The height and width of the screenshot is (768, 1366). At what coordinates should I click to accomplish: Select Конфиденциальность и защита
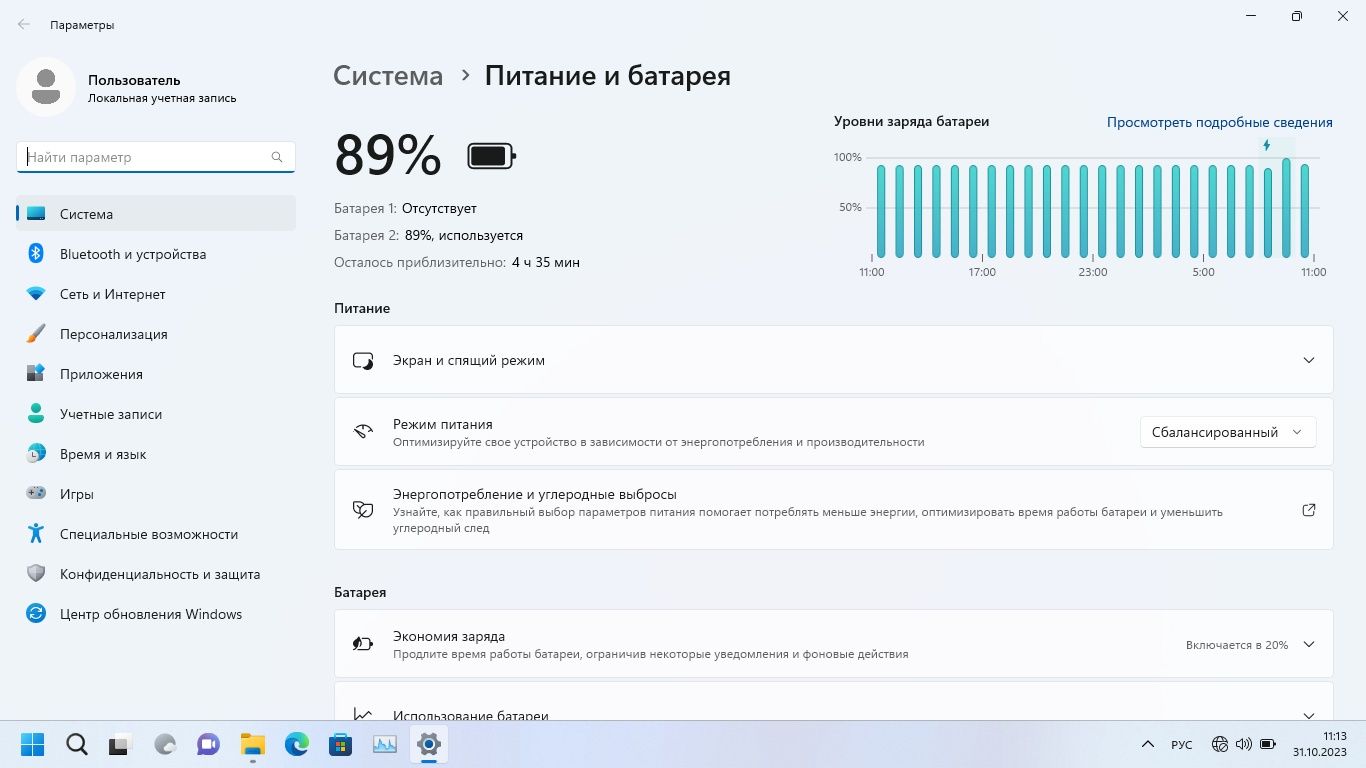[x=156, y=574]
